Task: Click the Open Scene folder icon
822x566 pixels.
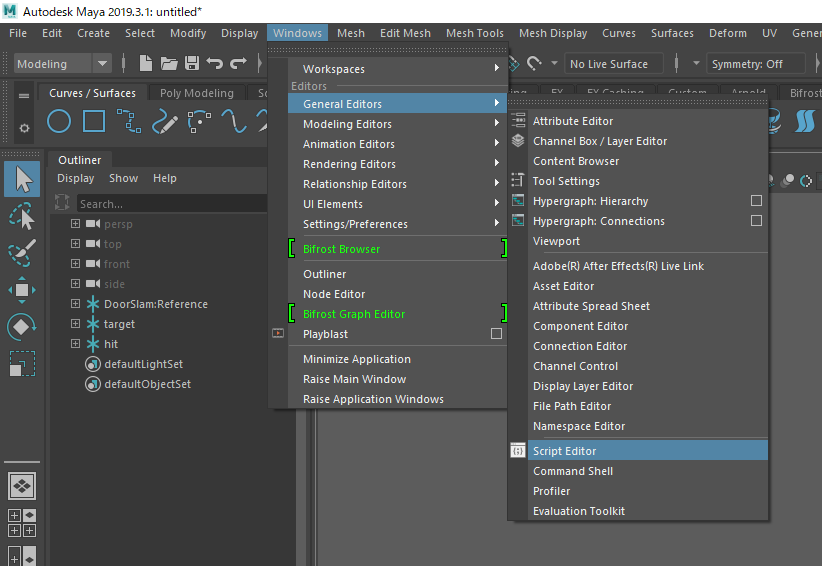Action: click(x=169, y=63)
